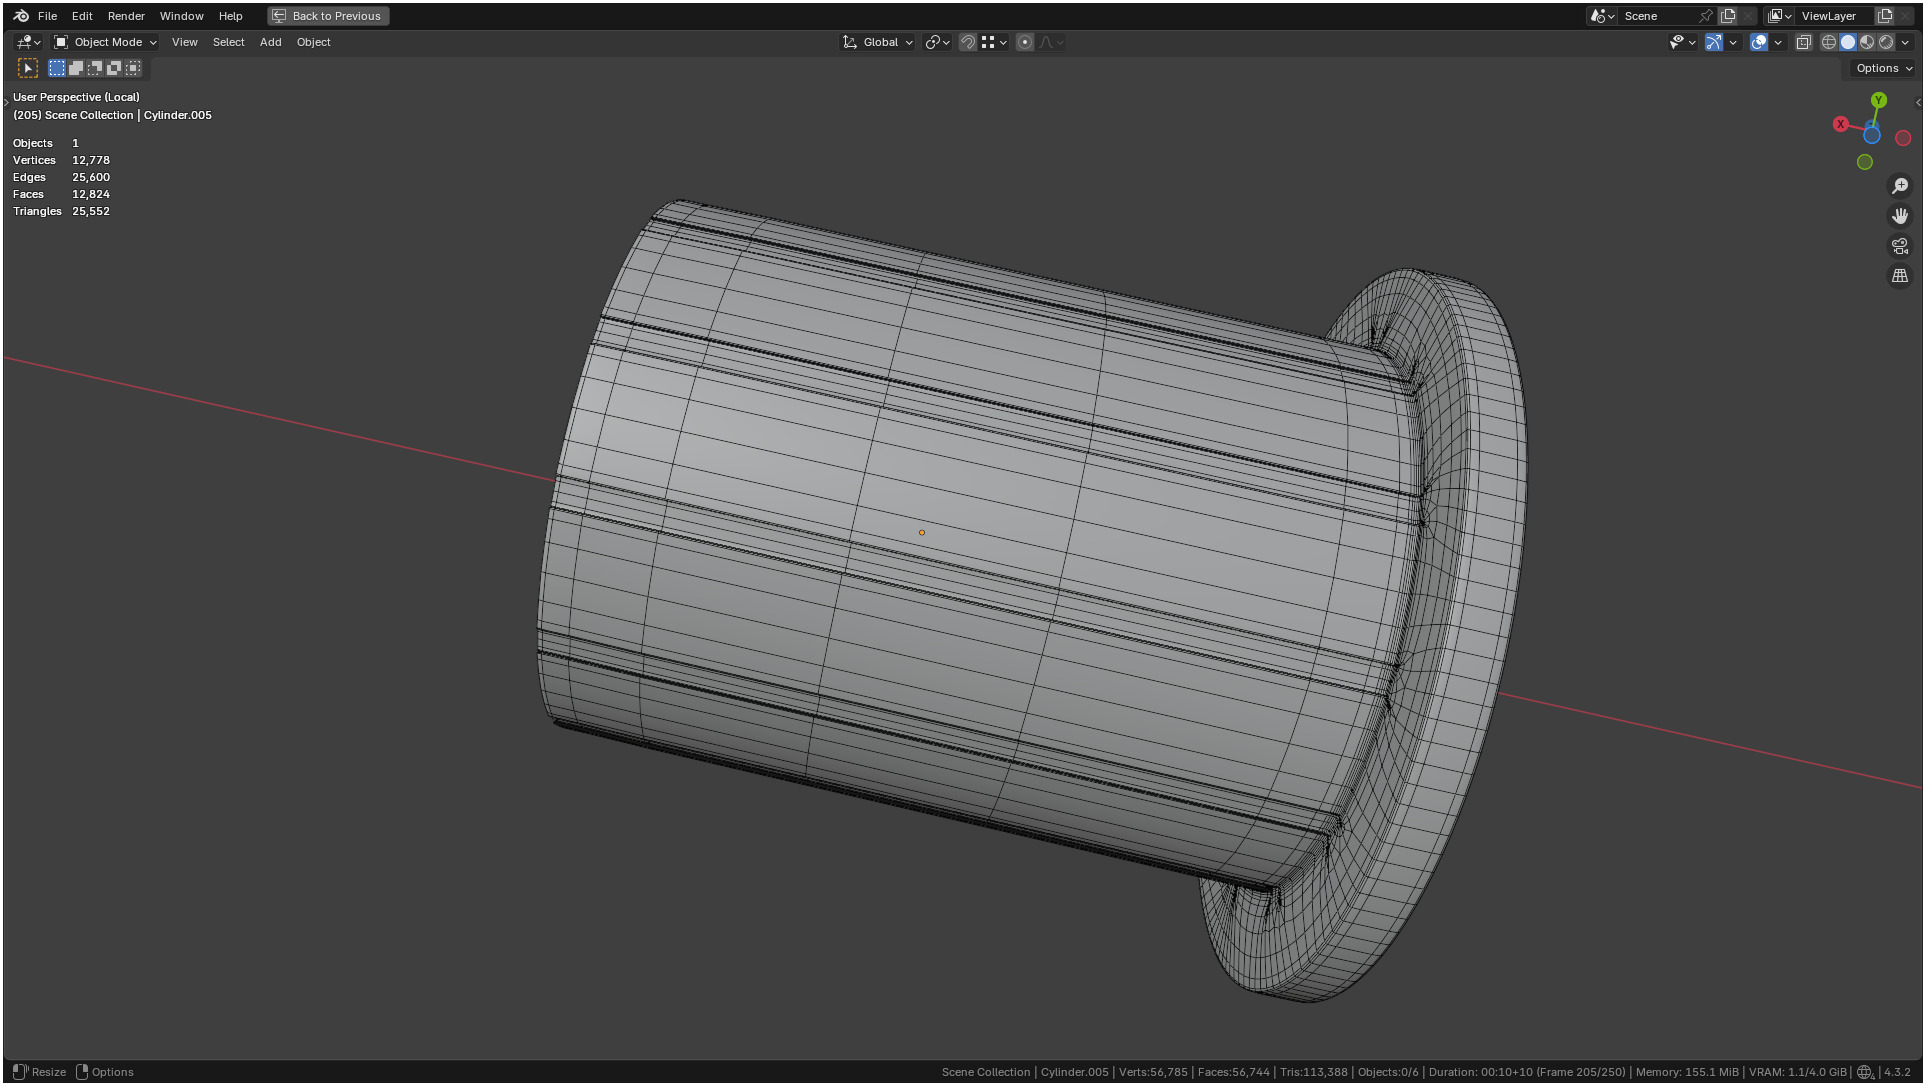Select the tweak select tool icon
The image size is (1926, 1086).
tap(28, 68)
